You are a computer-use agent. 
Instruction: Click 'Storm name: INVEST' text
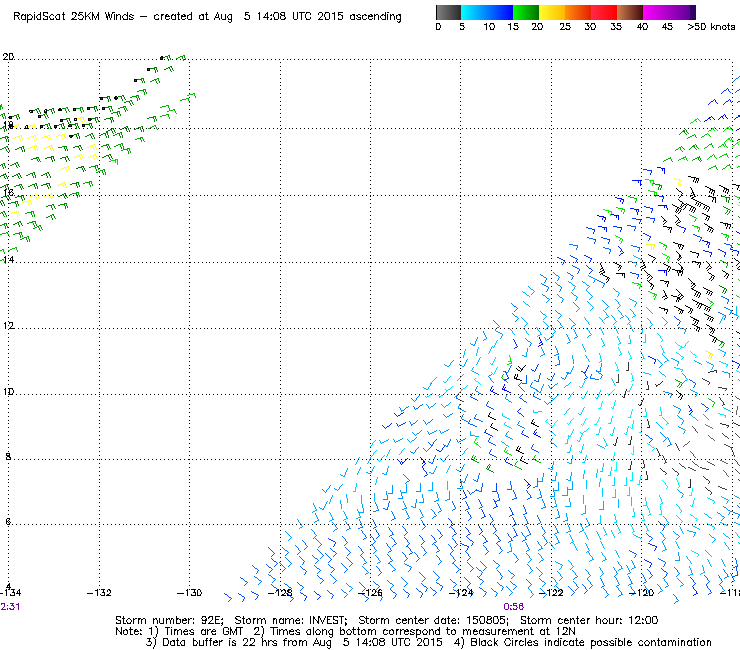pyautogui.click(x=291, y=620)
